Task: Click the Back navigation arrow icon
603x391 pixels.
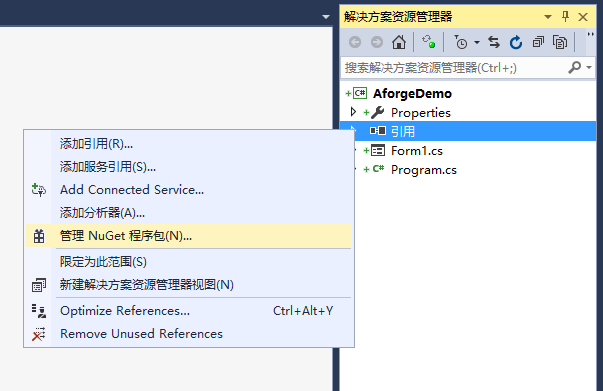Action: [355, 42]
